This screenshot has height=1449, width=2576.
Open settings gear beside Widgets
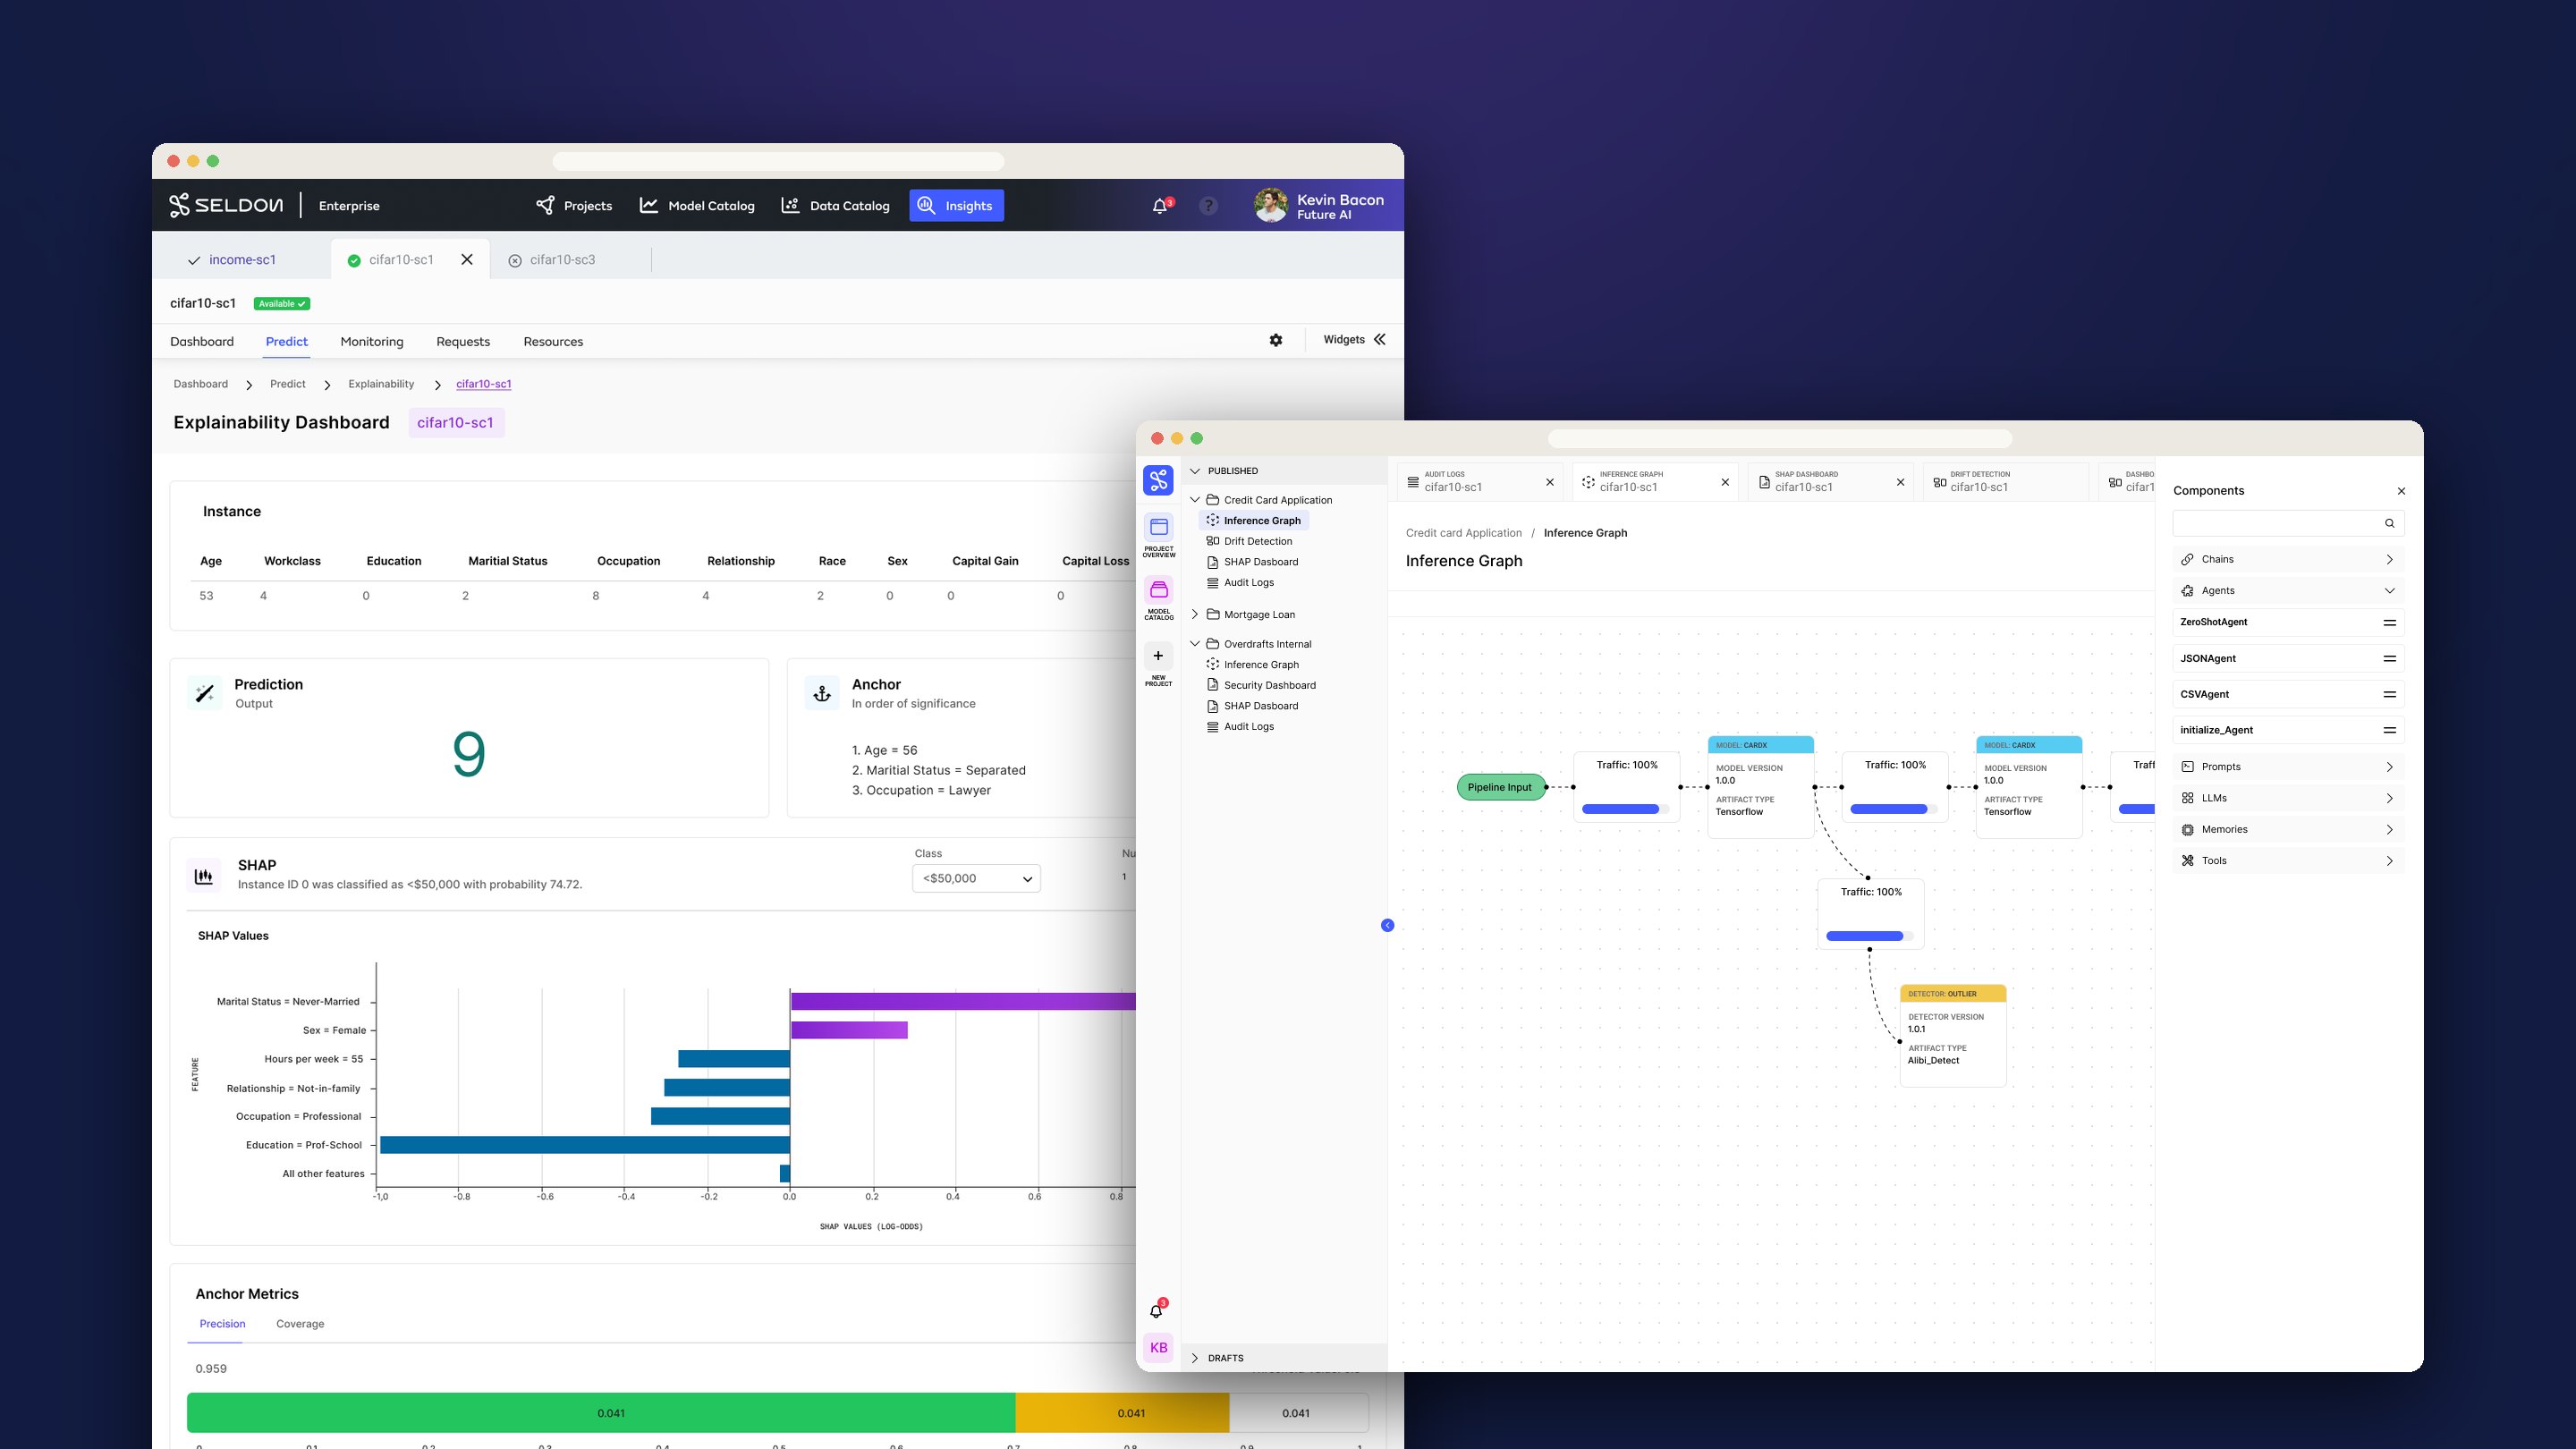point(1276,340)
